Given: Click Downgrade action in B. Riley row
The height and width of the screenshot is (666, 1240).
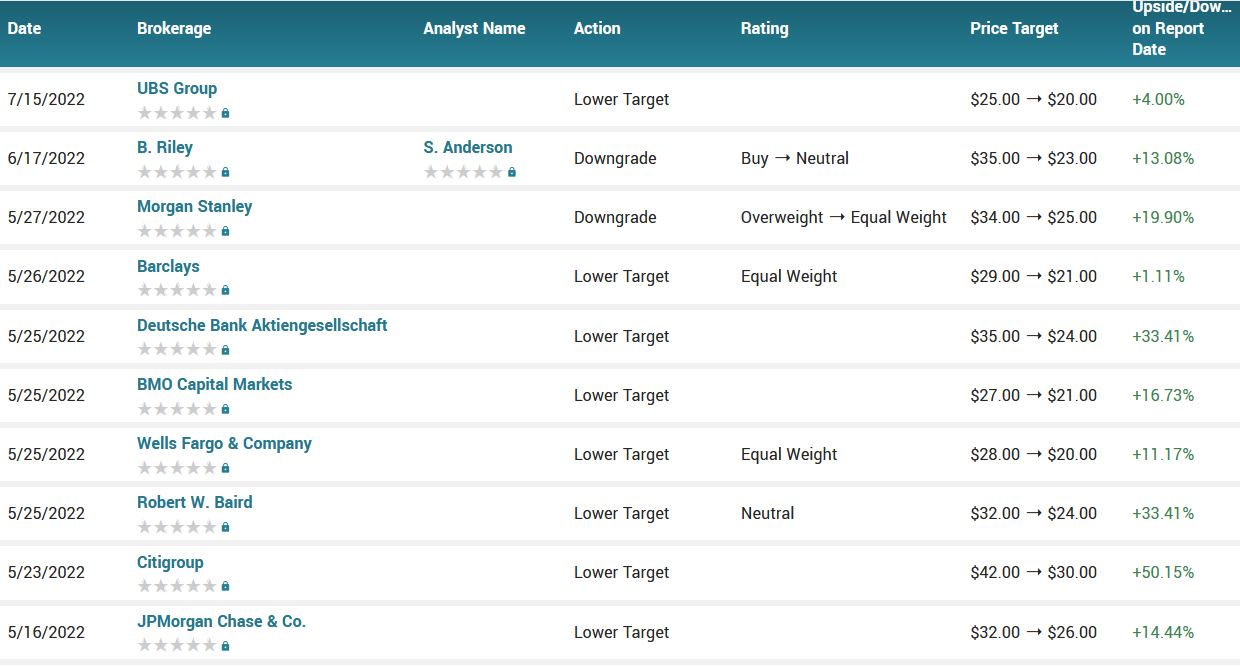Looking at the screenshot, I should (615, 158).
